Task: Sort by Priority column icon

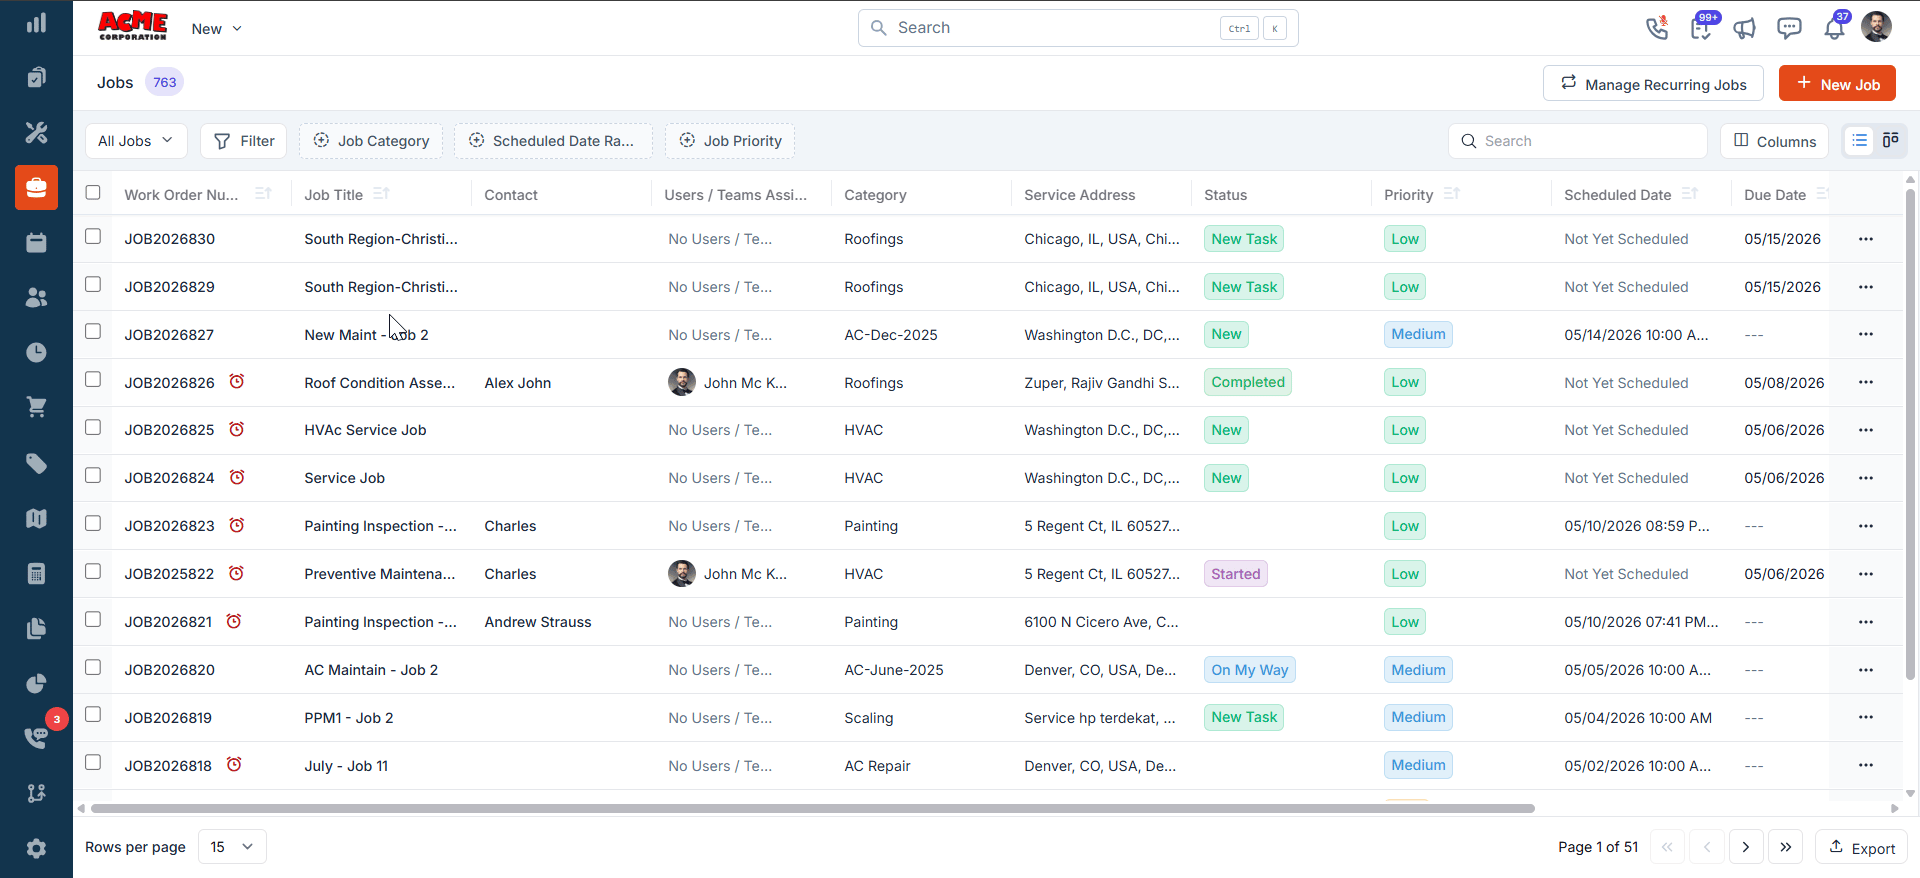Action: pos(1452,193)
